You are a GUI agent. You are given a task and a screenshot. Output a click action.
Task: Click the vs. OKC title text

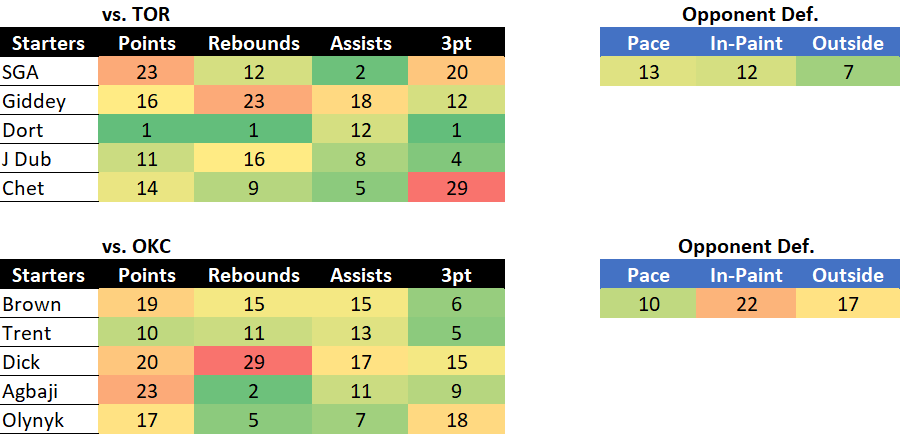[x=136, y=246]
